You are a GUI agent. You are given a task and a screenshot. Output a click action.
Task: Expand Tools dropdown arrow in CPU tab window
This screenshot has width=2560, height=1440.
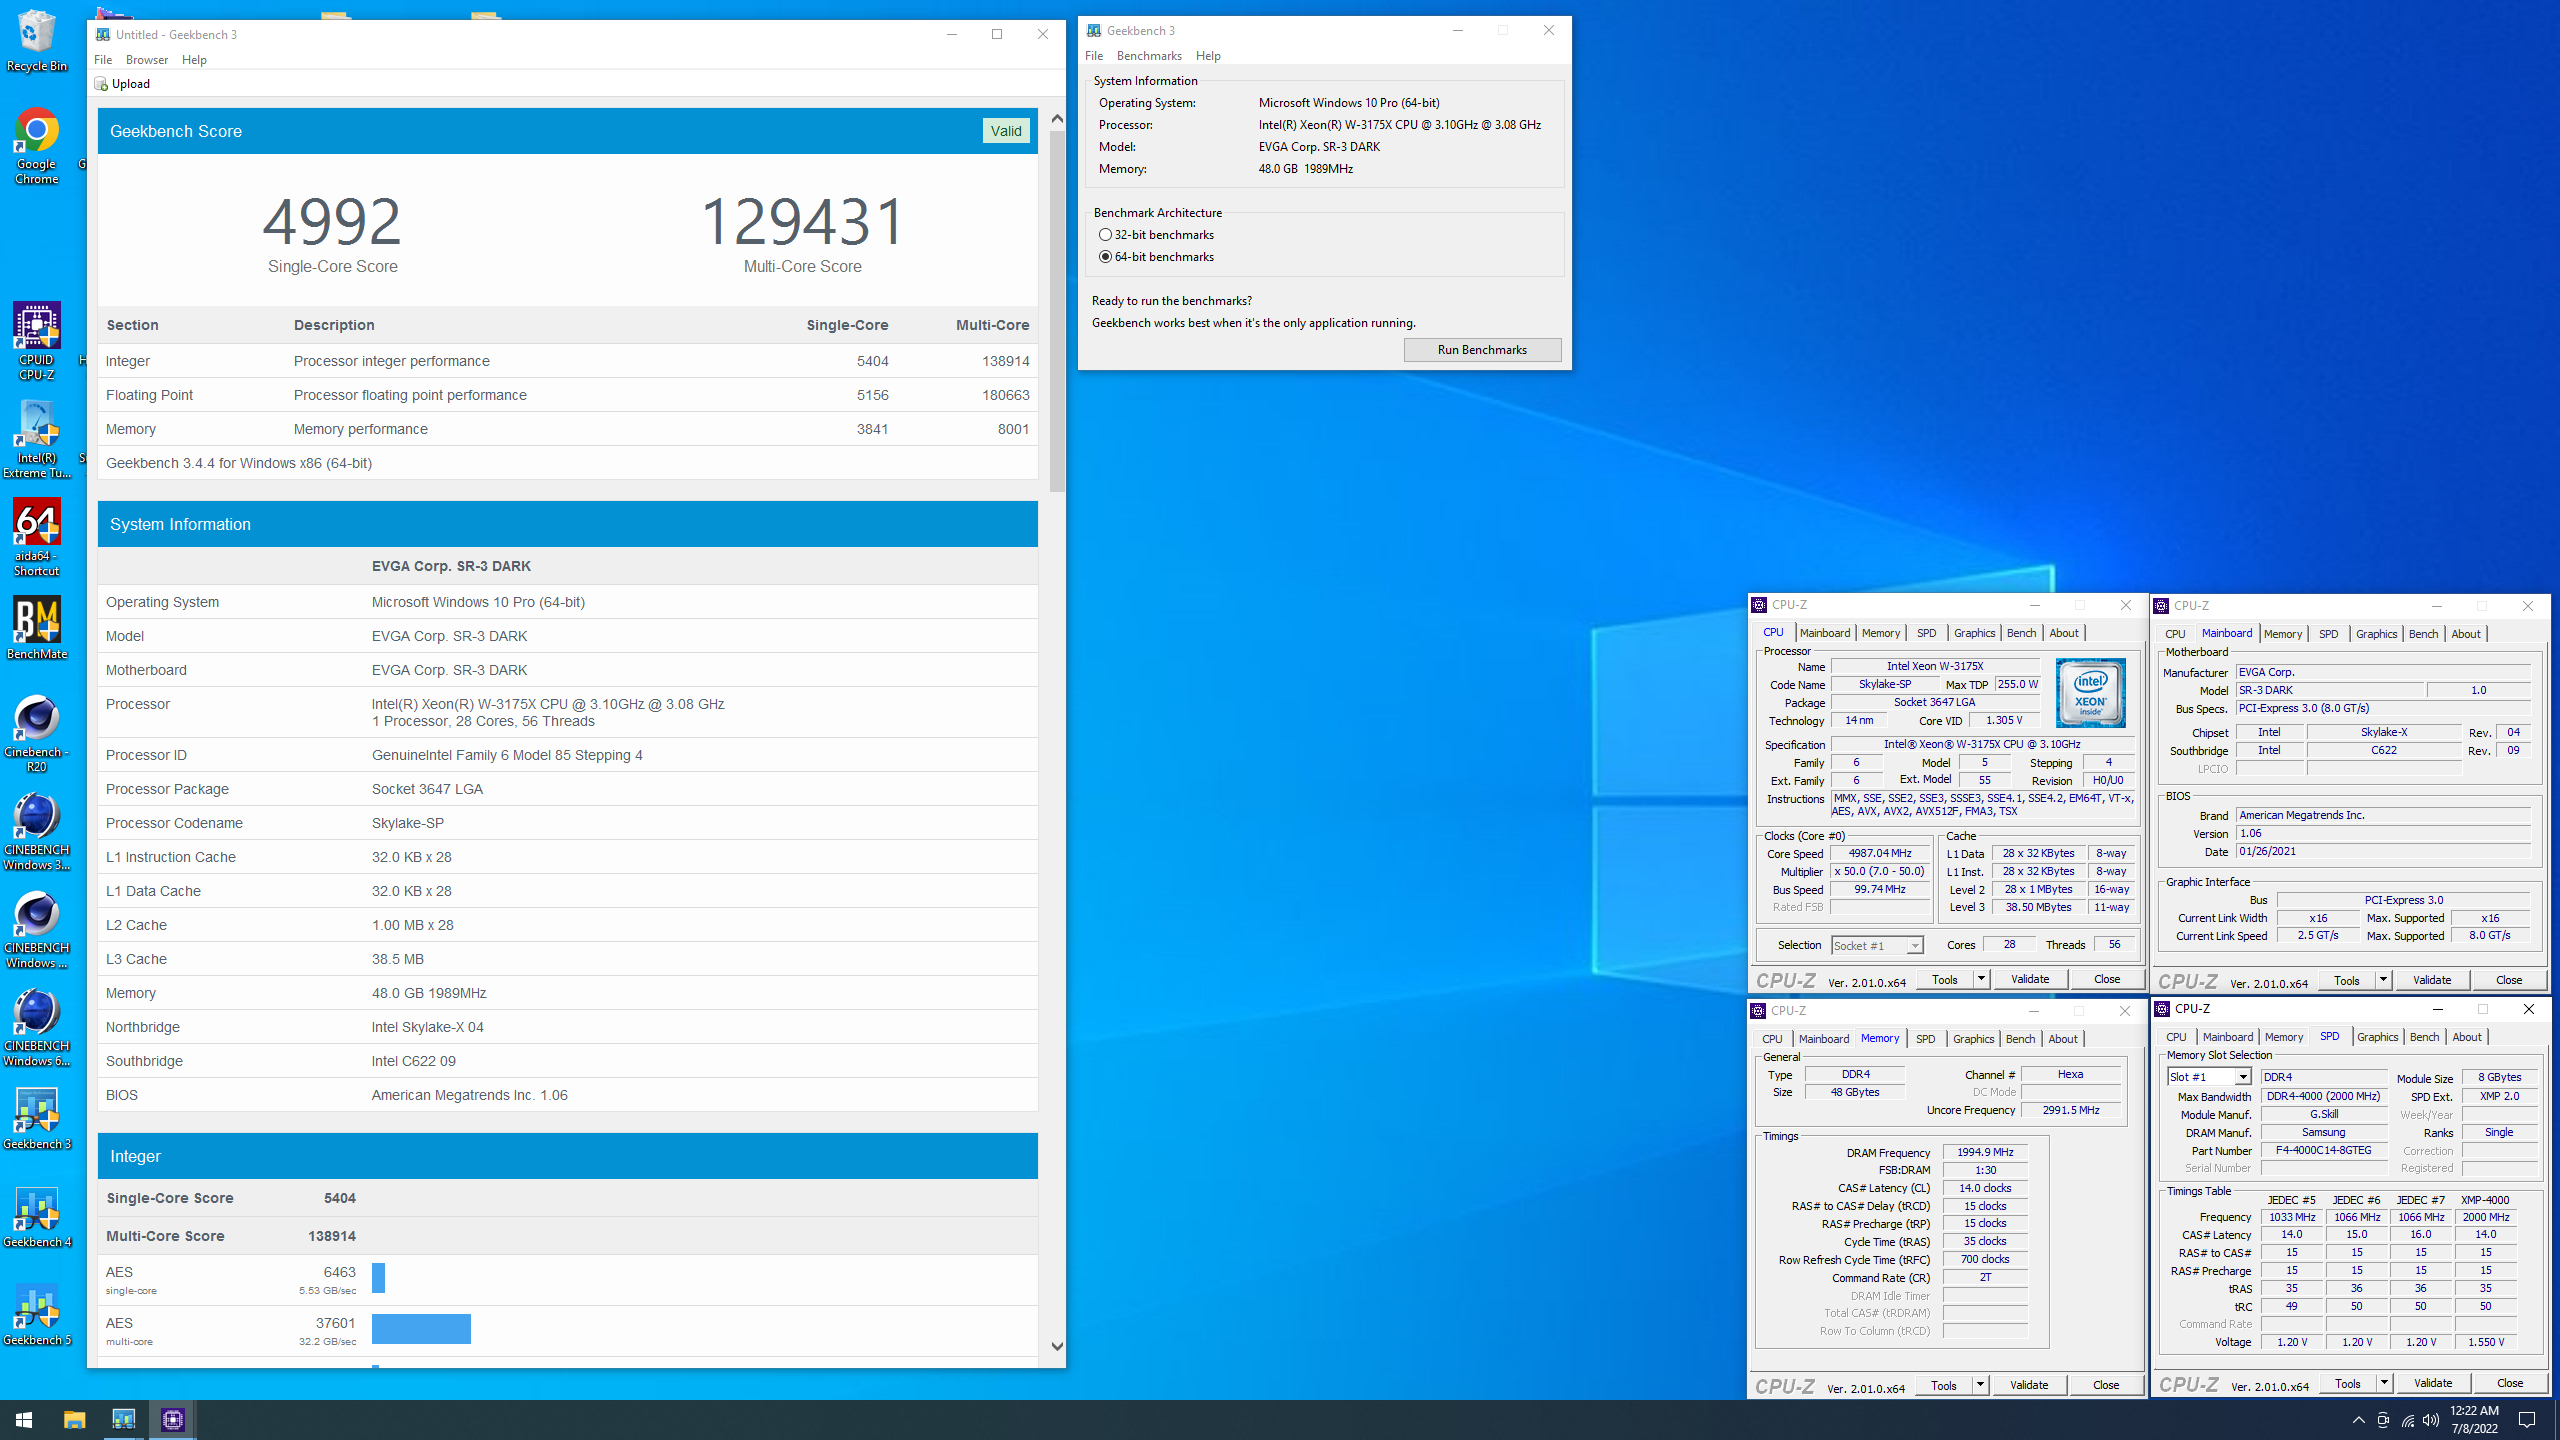tap(1981, 979)
